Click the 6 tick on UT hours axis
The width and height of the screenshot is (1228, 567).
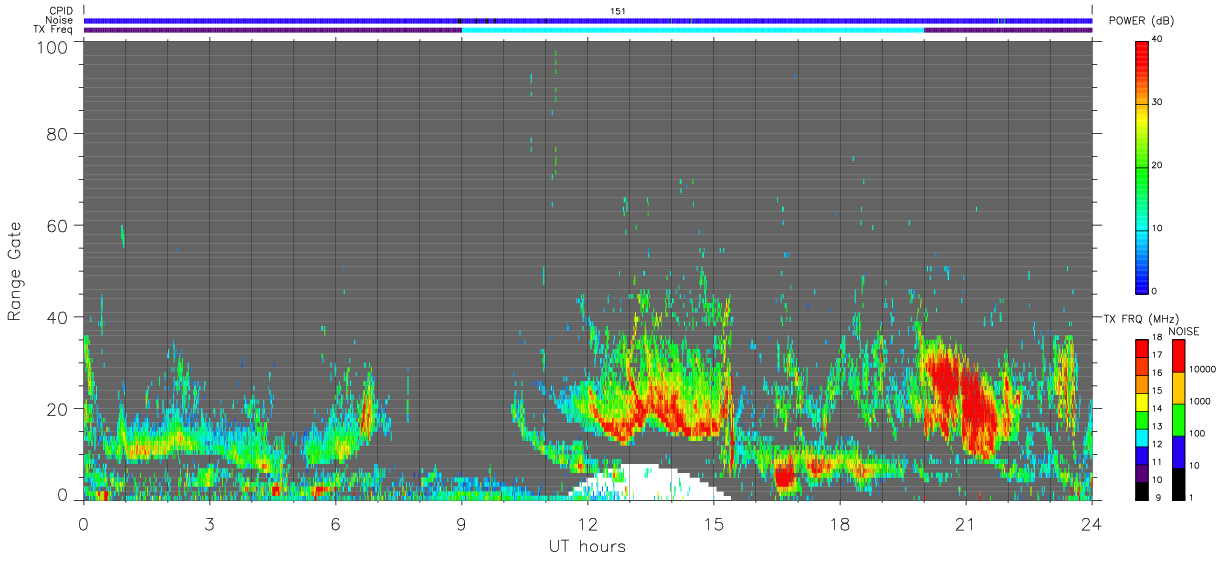tap(336, 524)
